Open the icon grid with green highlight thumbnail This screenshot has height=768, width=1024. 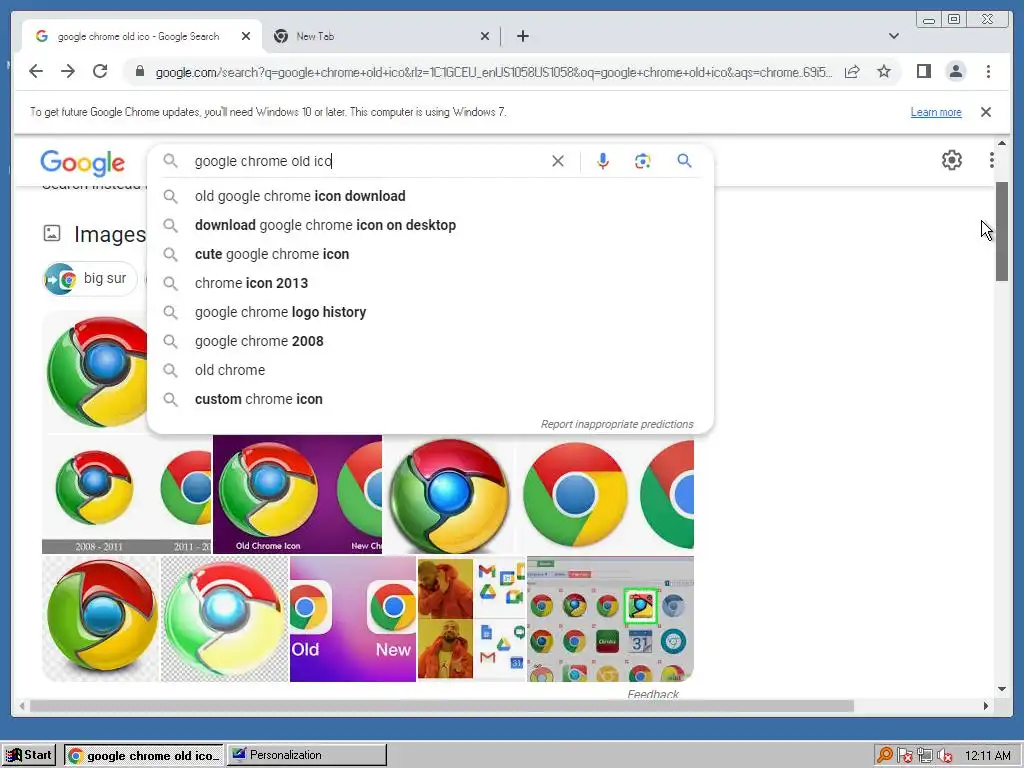pos(610,618)
